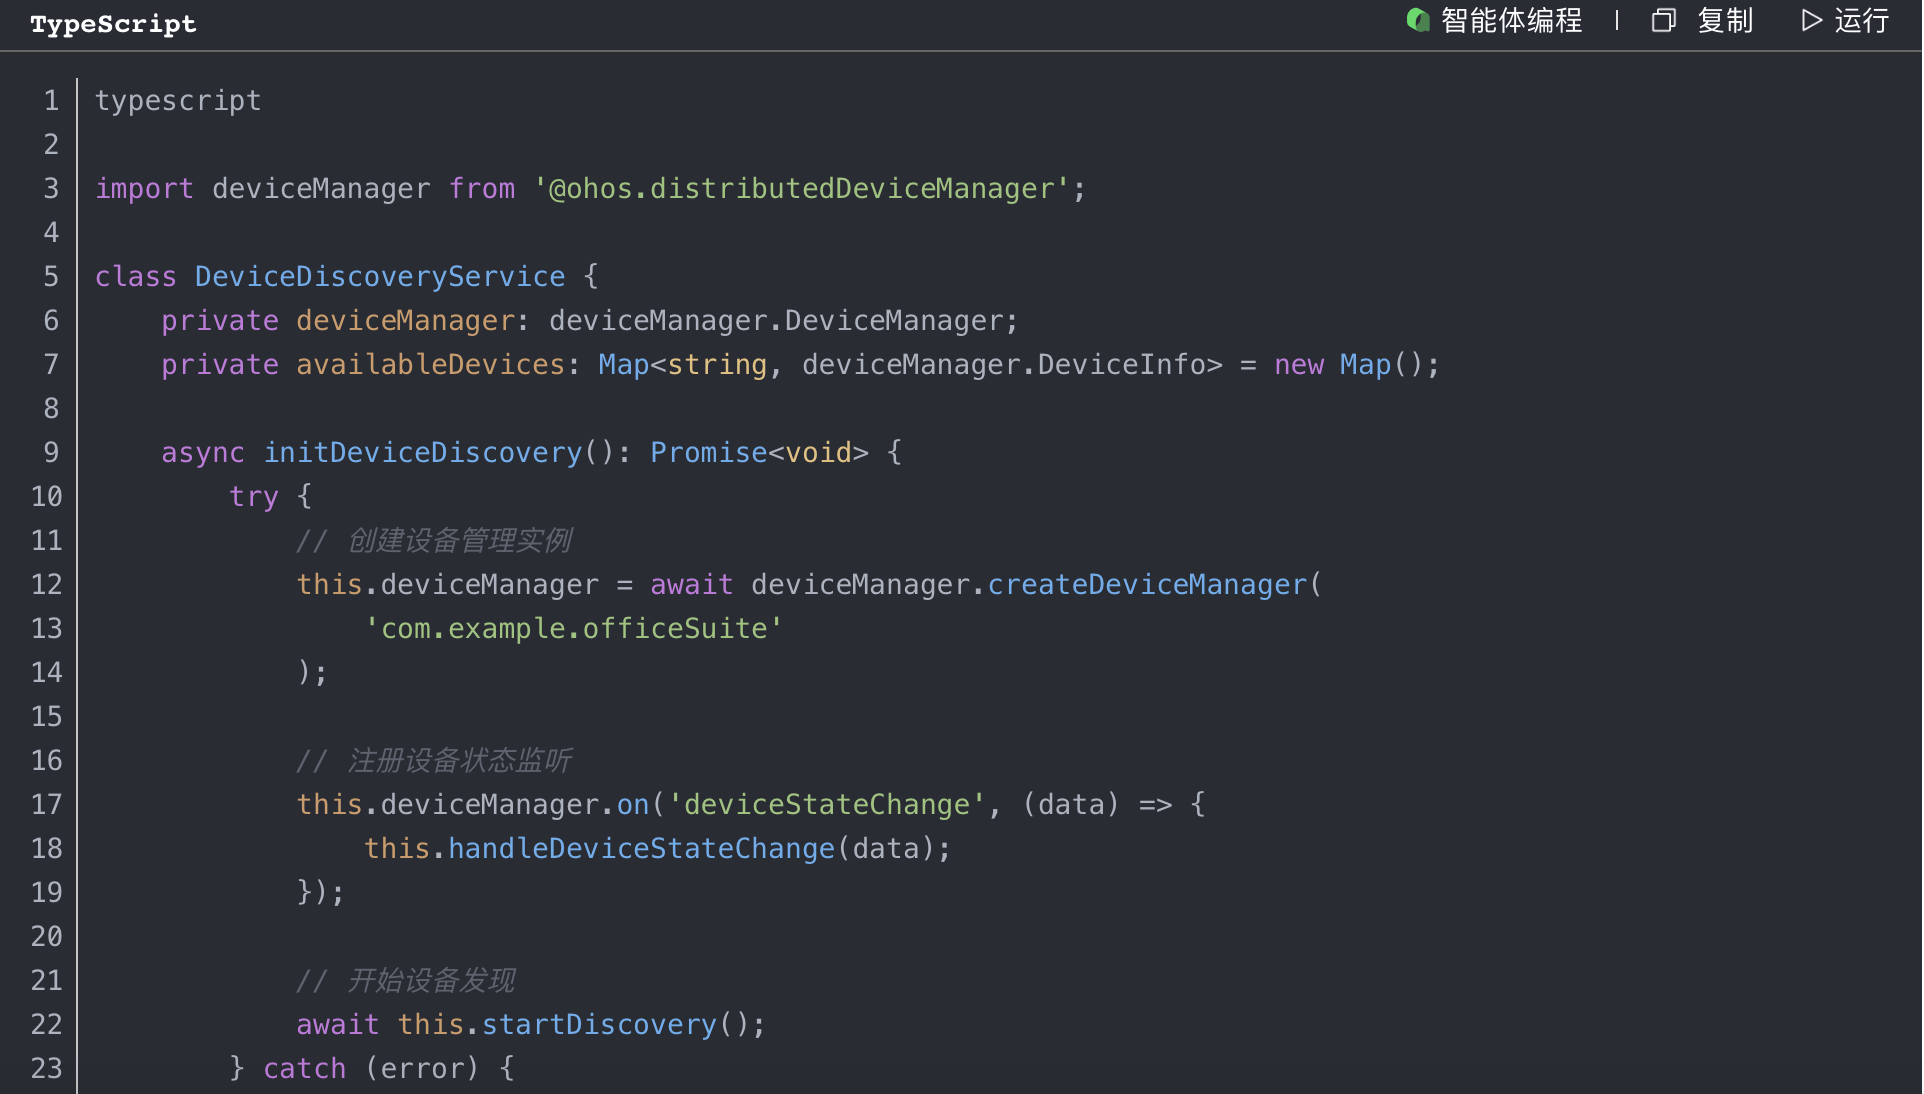Click the initDeviceDiscovery method name

click(422, 453)
